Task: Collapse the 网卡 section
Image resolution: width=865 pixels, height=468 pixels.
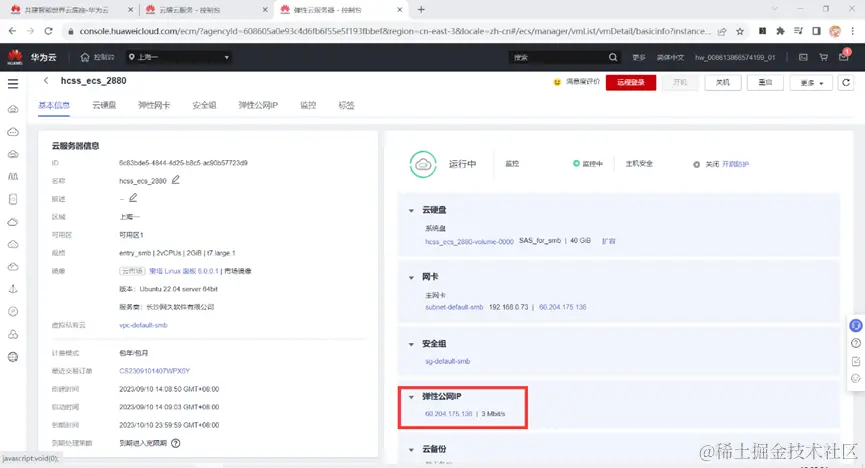Action: coord(411,277)
